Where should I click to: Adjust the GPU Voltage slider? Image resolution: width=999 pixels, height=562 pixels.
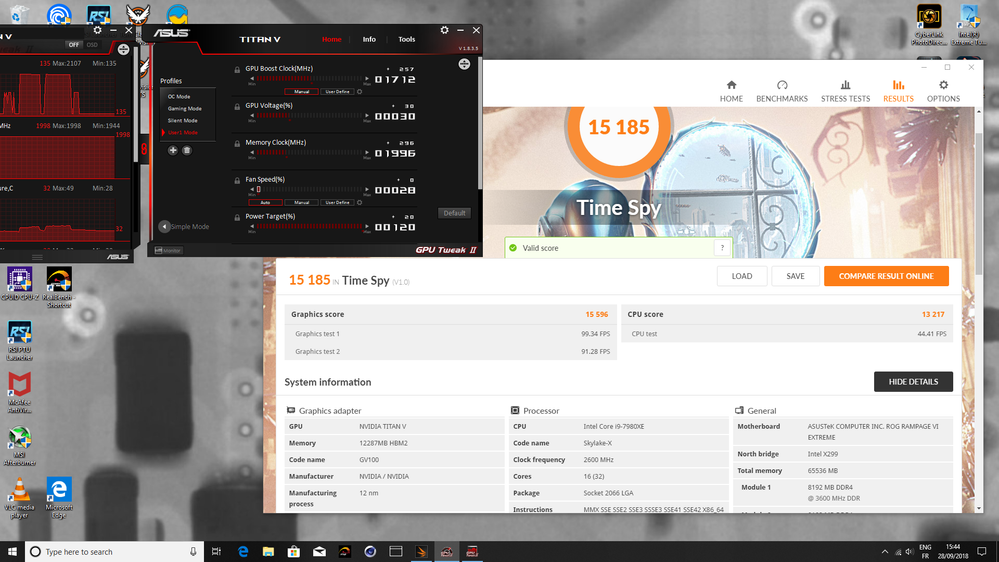pos(309,116)
